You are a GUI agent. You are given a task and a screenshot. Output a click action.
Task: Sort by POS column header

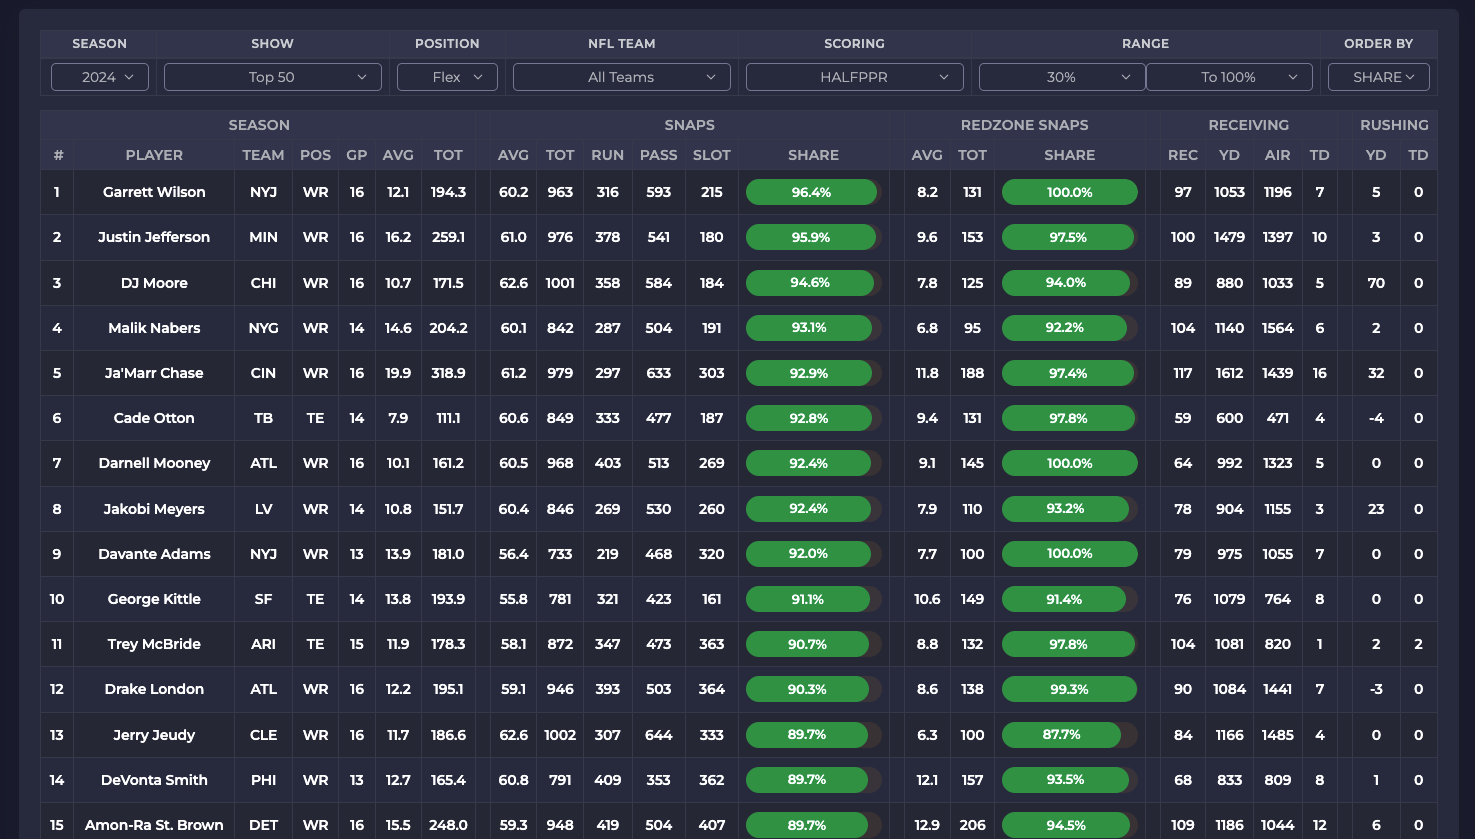pos(315,155)
